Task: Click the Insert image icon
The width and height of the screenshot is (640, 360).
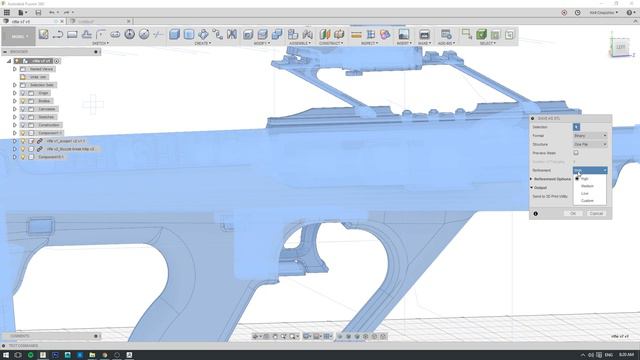Action: point(404,34)
